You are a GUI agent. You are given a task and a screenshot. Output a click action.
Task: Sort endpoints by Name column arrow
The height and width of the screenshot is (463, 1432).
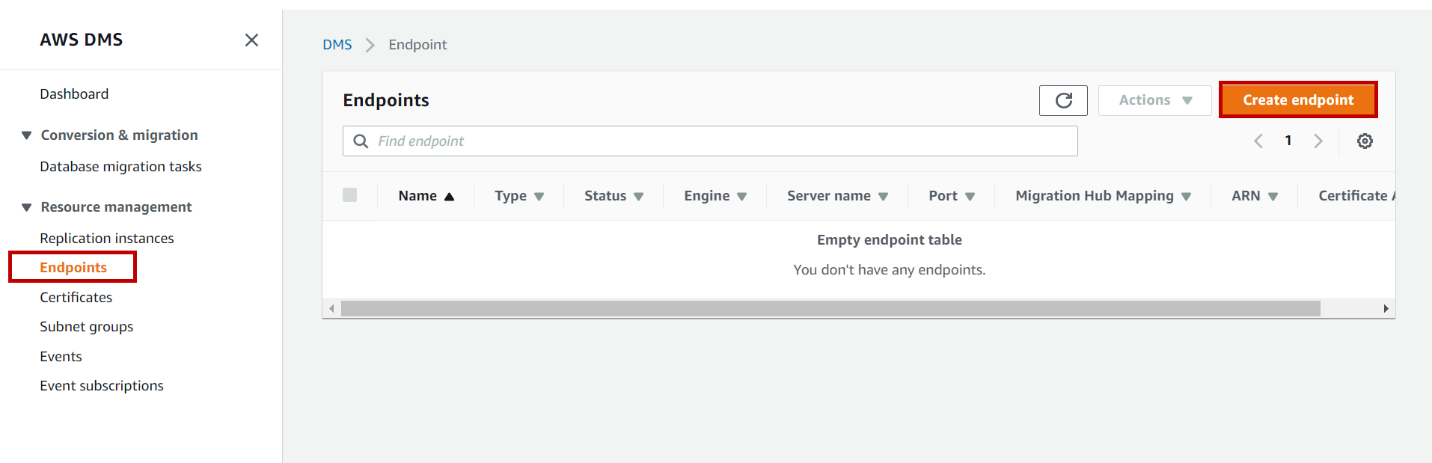(449, 196)
